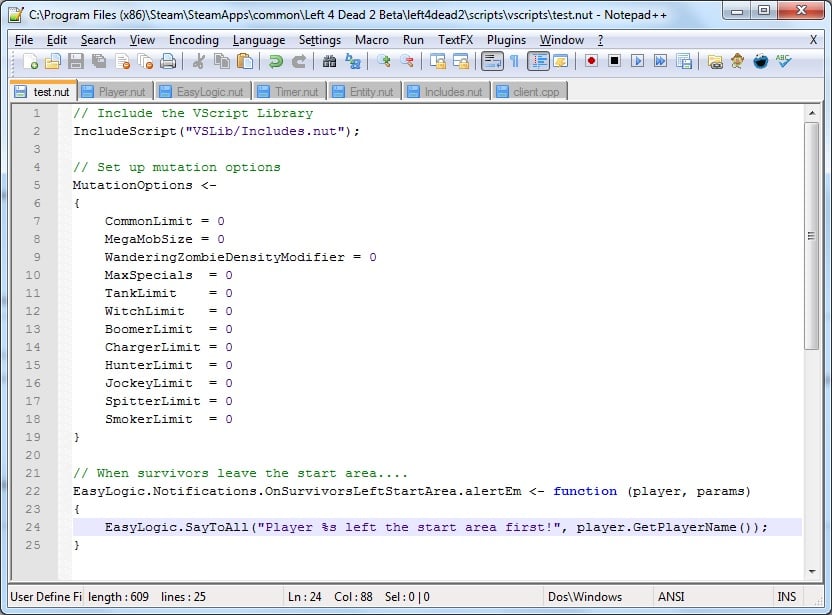Click the folder with chain link icon
This screenshot has width=832, height=615.
click(x=715, y=62)
